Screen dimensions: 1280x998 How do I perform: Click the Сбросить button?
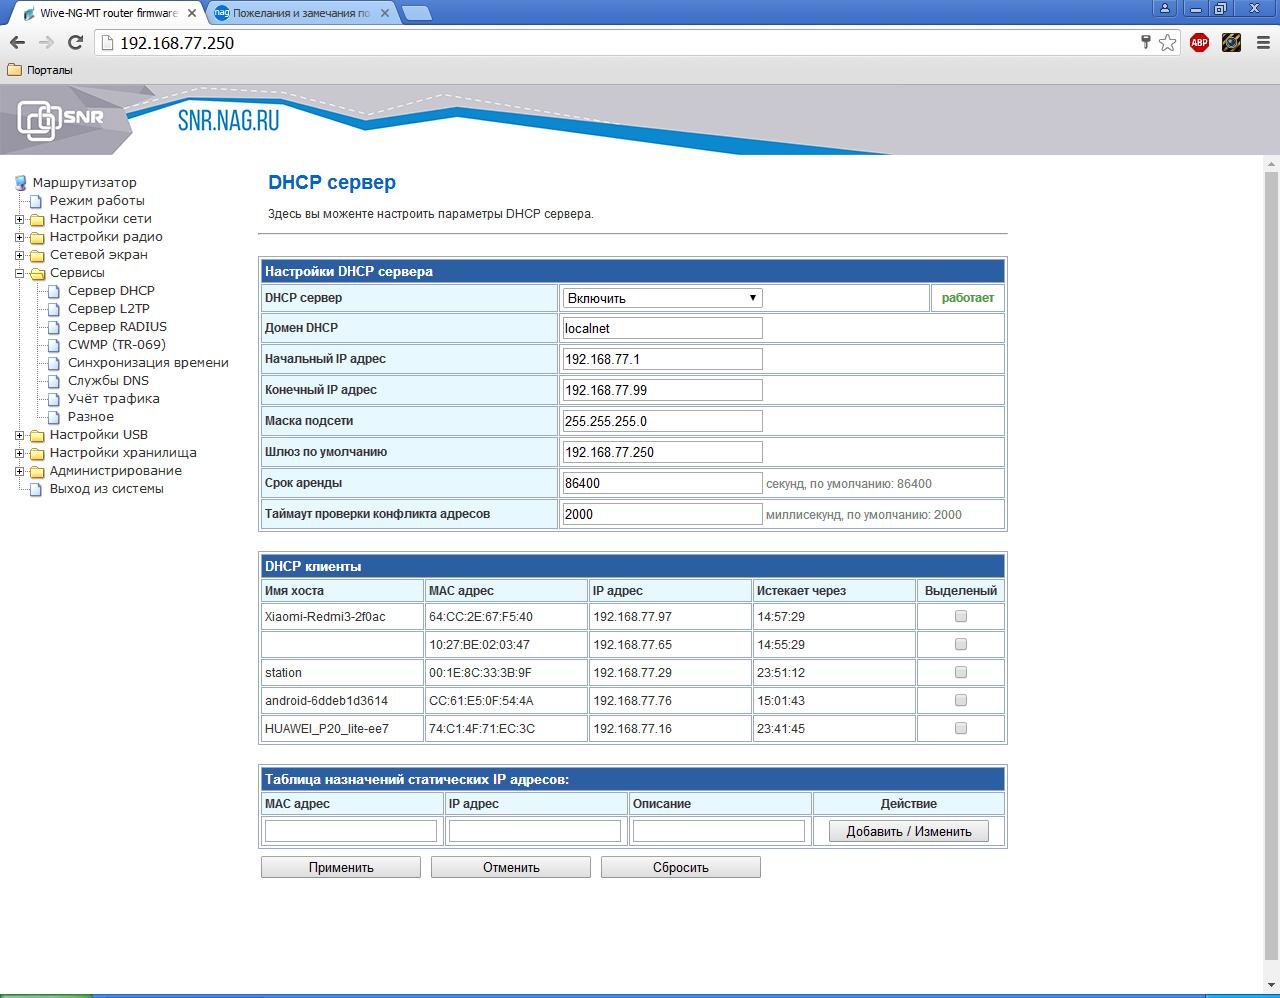(x=681, y=867)
